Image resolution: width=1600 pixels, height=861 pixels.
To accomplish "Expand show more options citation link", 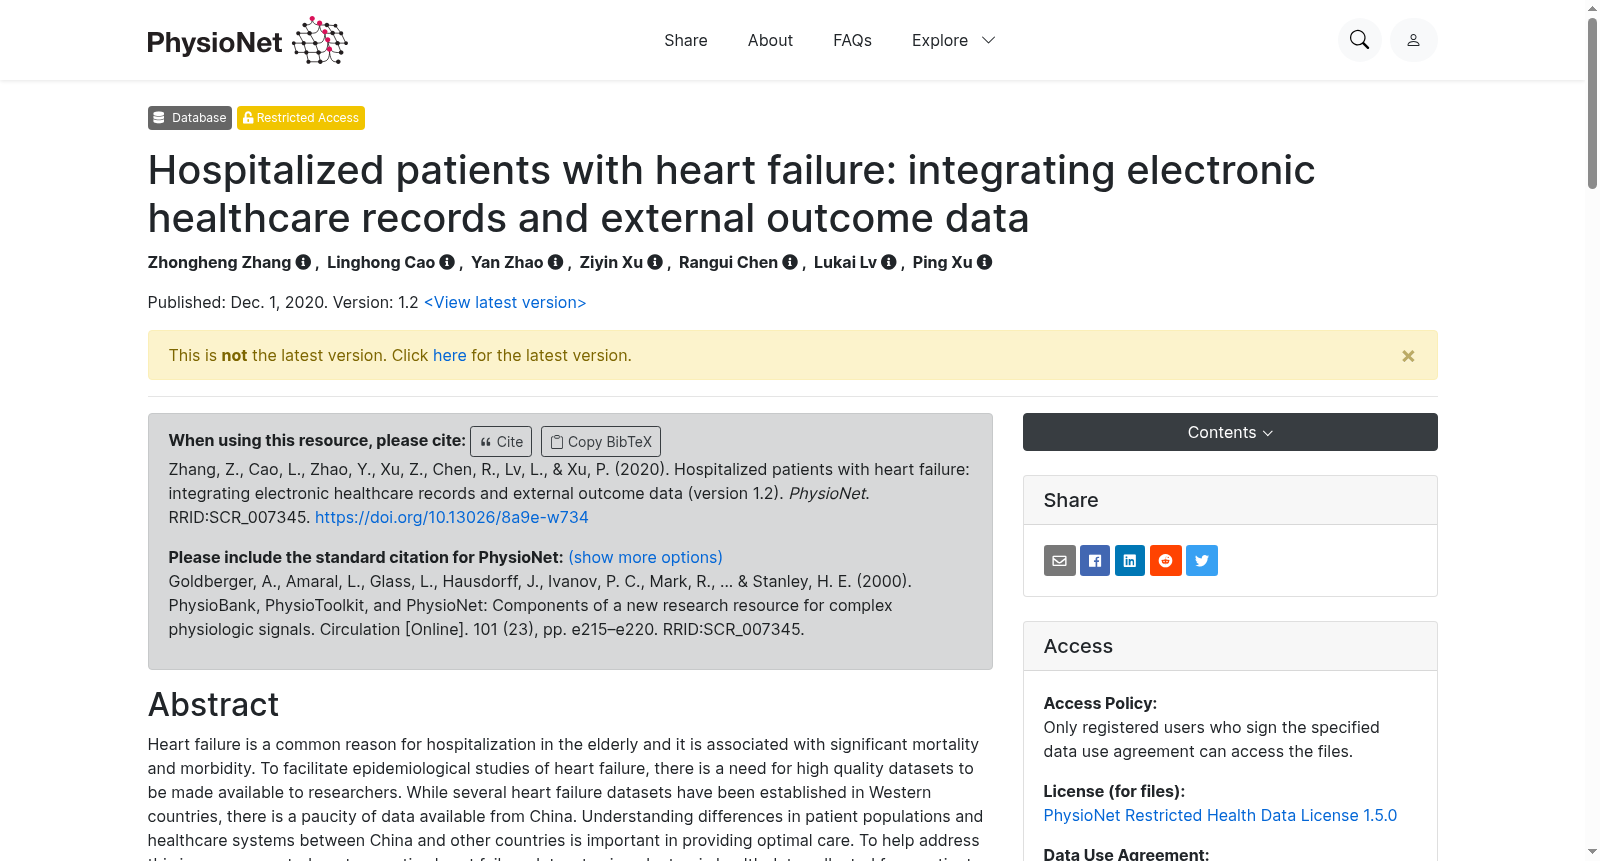I will 645,557.
